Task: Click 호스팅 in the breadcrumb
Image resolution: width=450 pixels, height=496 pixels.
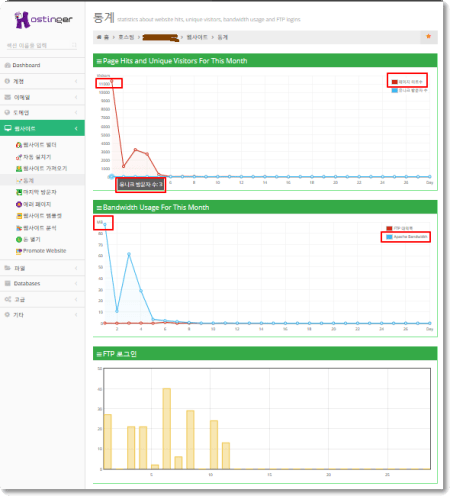Action: click(x=126, y=37)
